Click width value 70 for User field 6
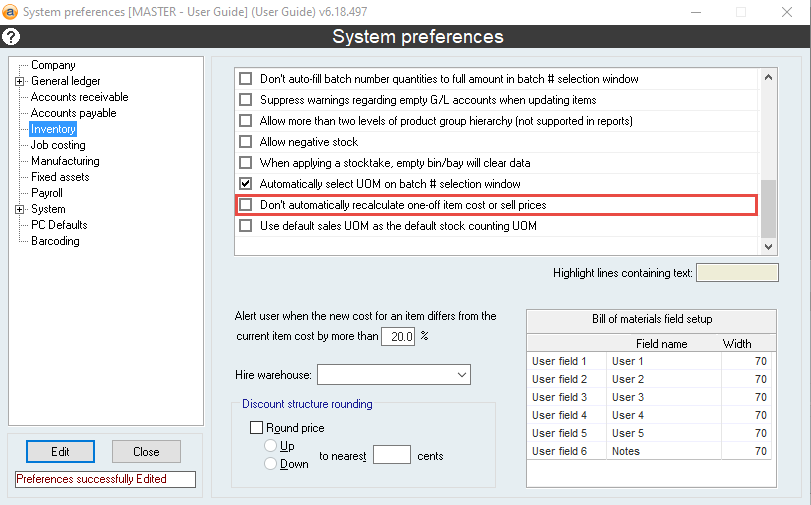 pos(746,451)
